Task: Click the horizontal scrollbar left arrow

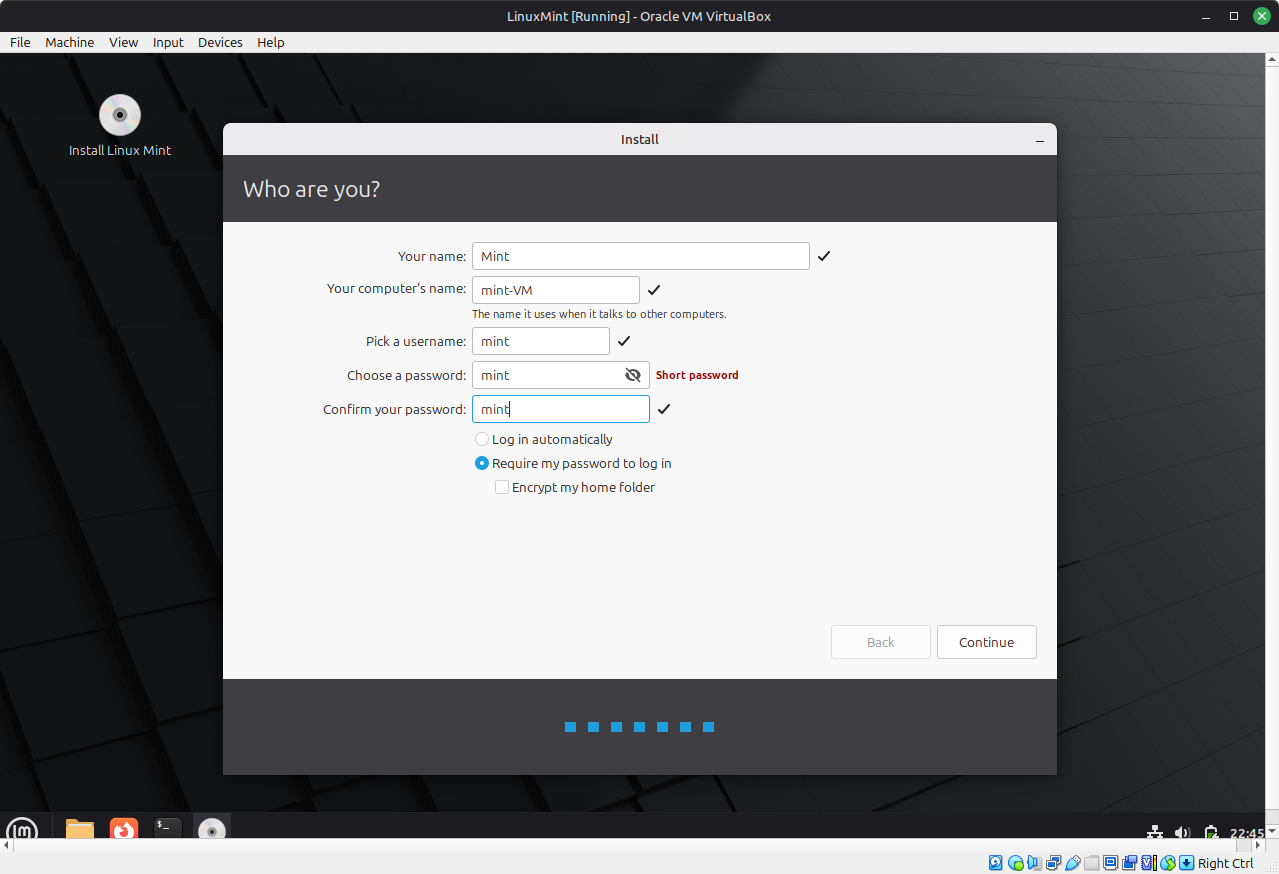Action: (x=6, y=845)
